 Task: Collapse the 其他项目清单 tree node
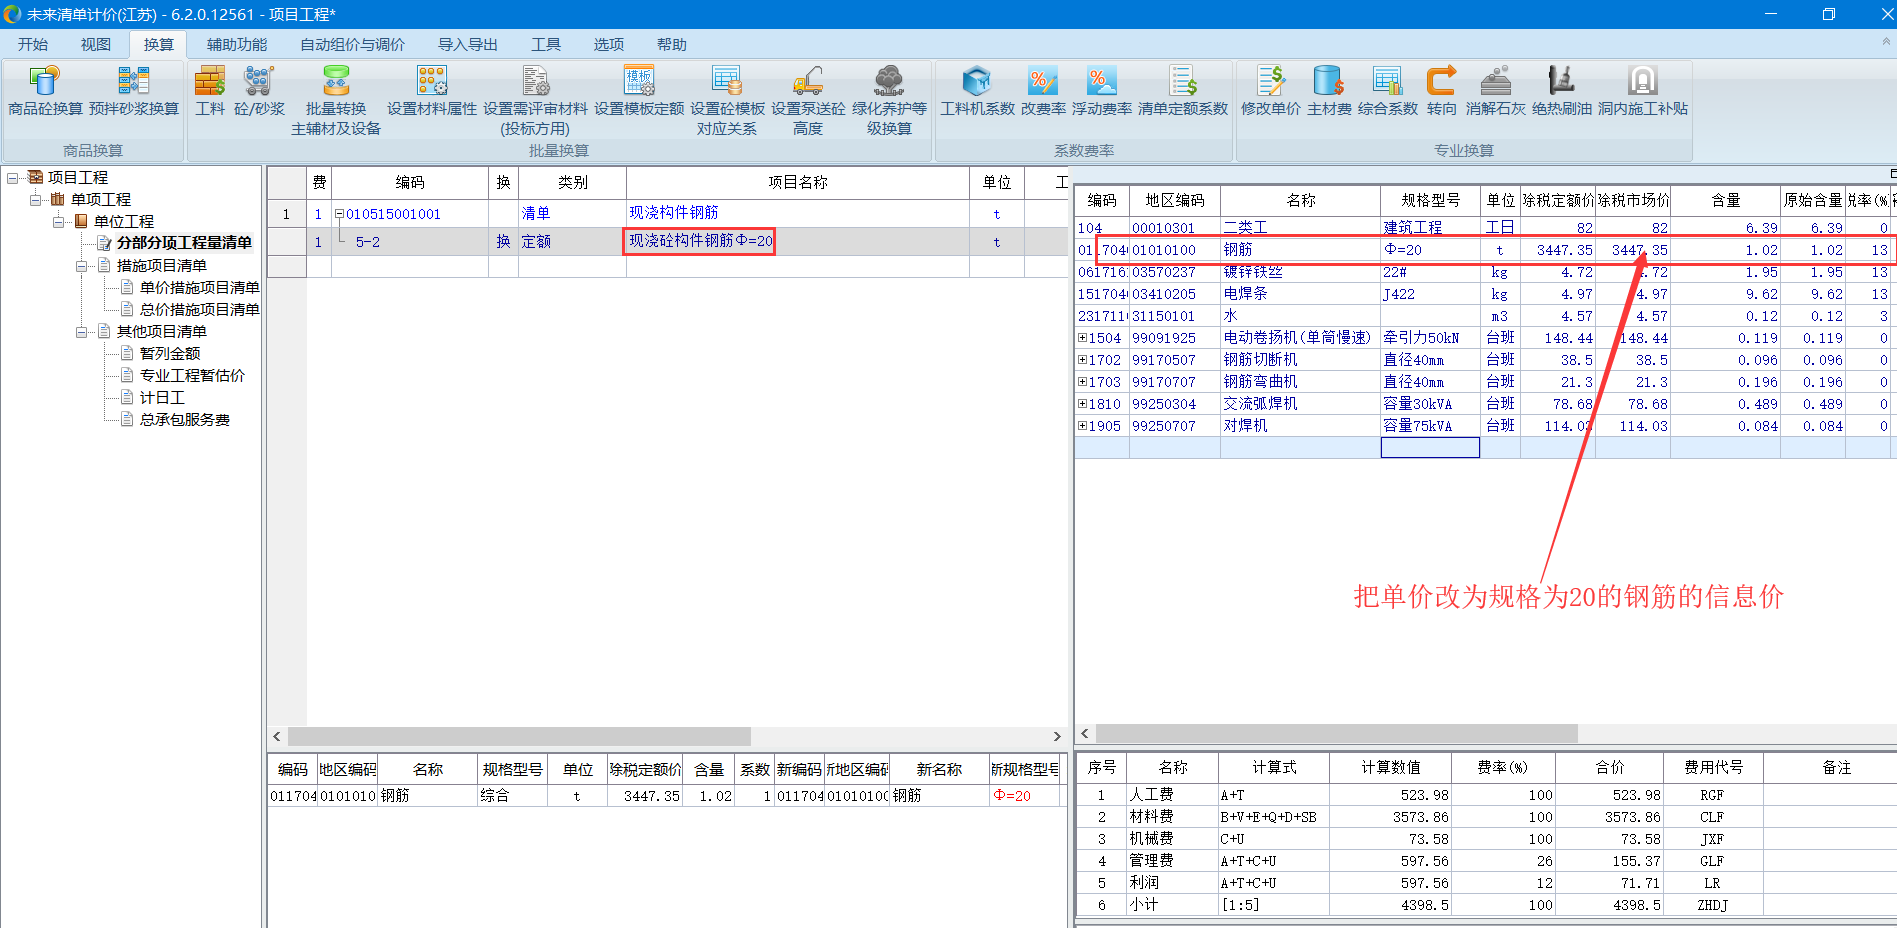[x=82, y=332]
